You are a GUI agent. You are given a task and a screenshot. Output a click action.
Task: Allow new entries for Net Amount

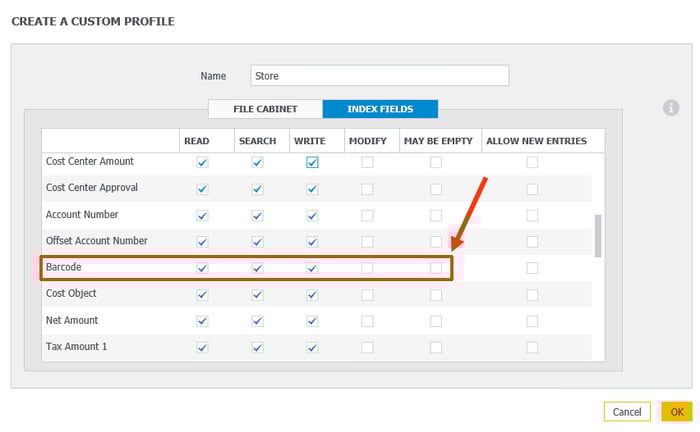(532, 321)
